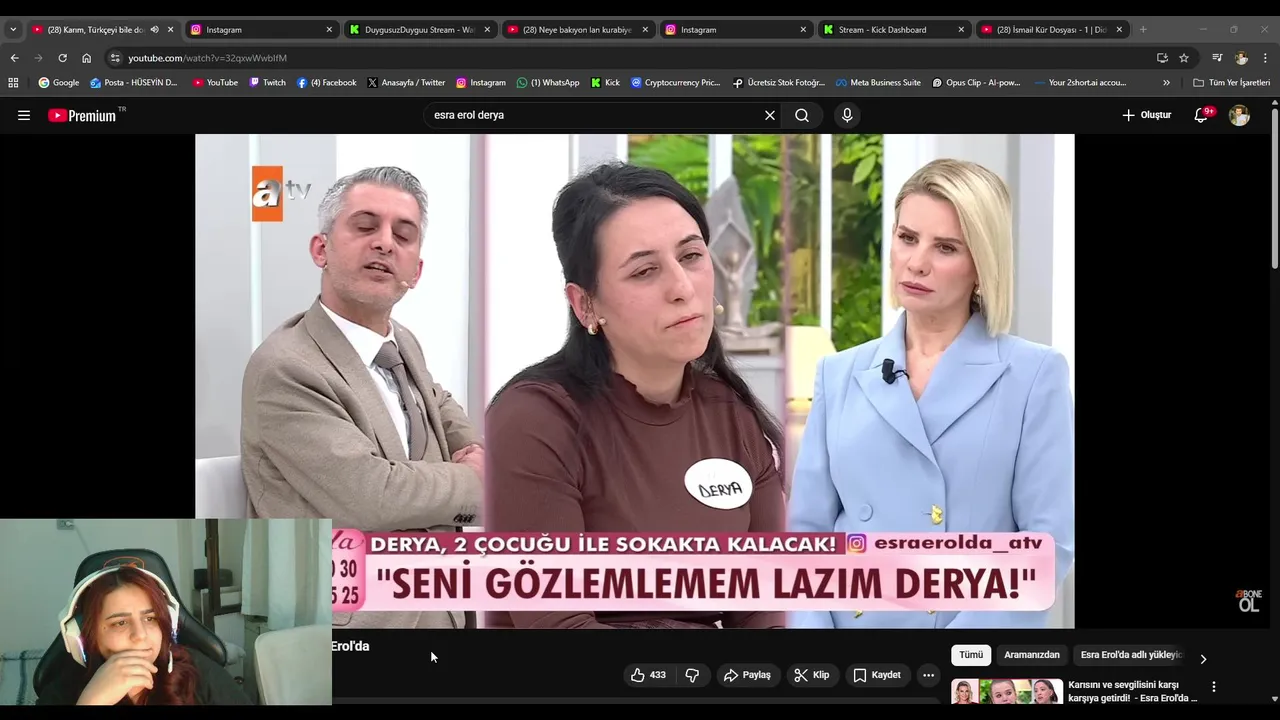Screen dimensions: 1280x720
Task: Open YouTube notifications bell
Action: 1202,115
